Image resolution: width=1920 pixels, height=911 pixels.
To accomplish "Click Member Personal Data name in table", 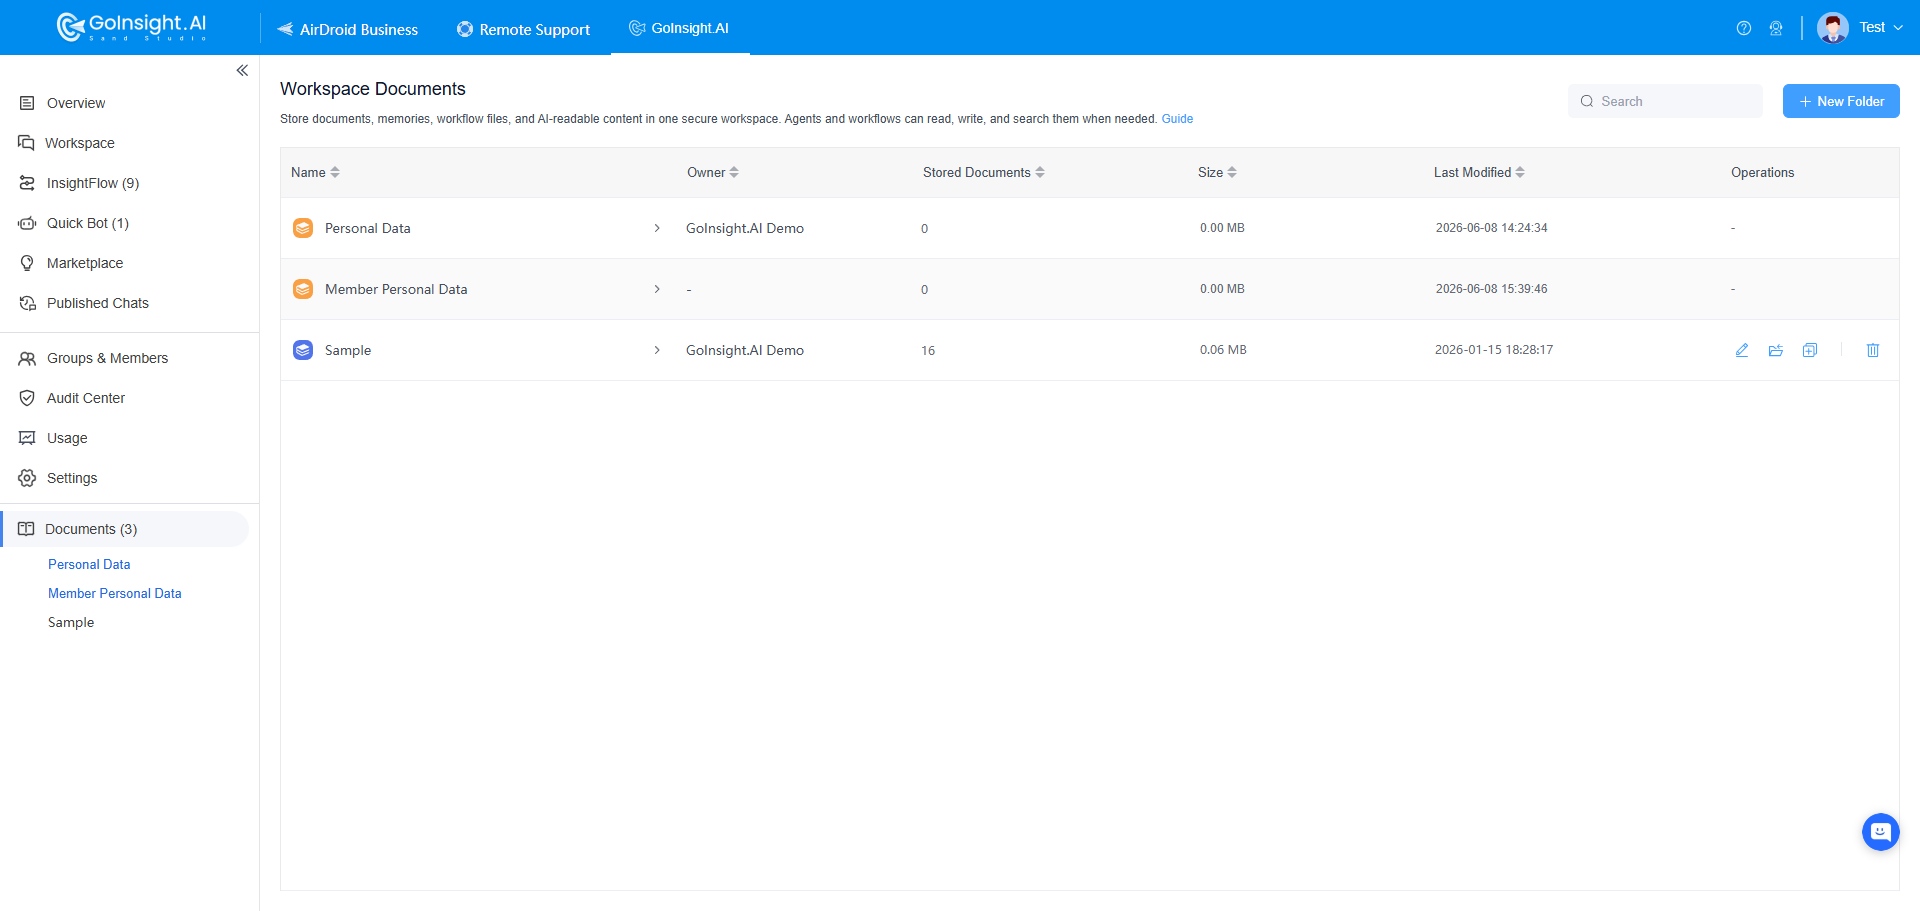I will (x=396, y=289).
